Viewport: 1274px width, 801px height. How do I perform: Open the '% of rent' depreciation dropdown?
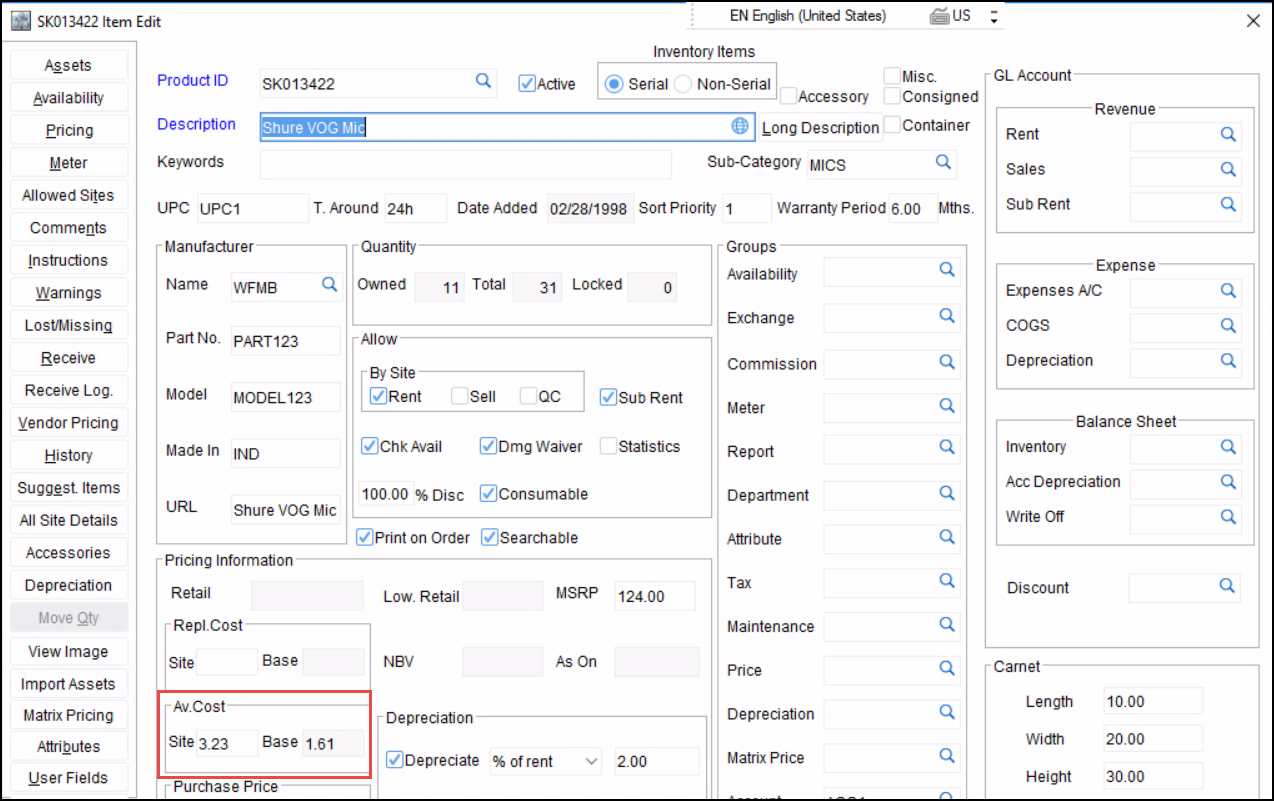point(591,761)
